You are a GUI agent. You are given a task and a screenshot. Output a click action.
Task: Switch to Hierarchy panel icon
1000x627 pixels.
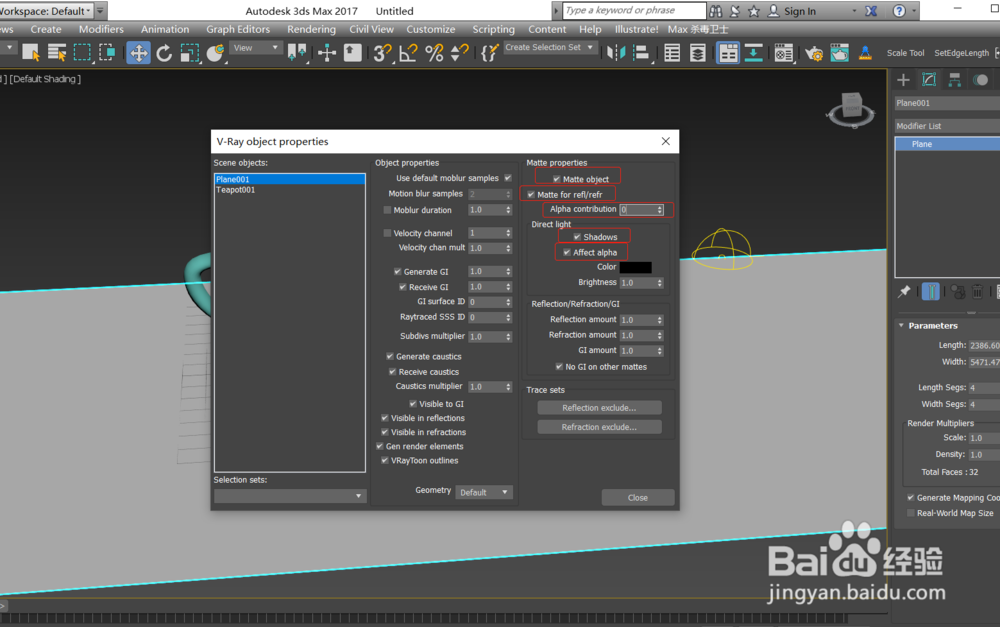[955, 80]
